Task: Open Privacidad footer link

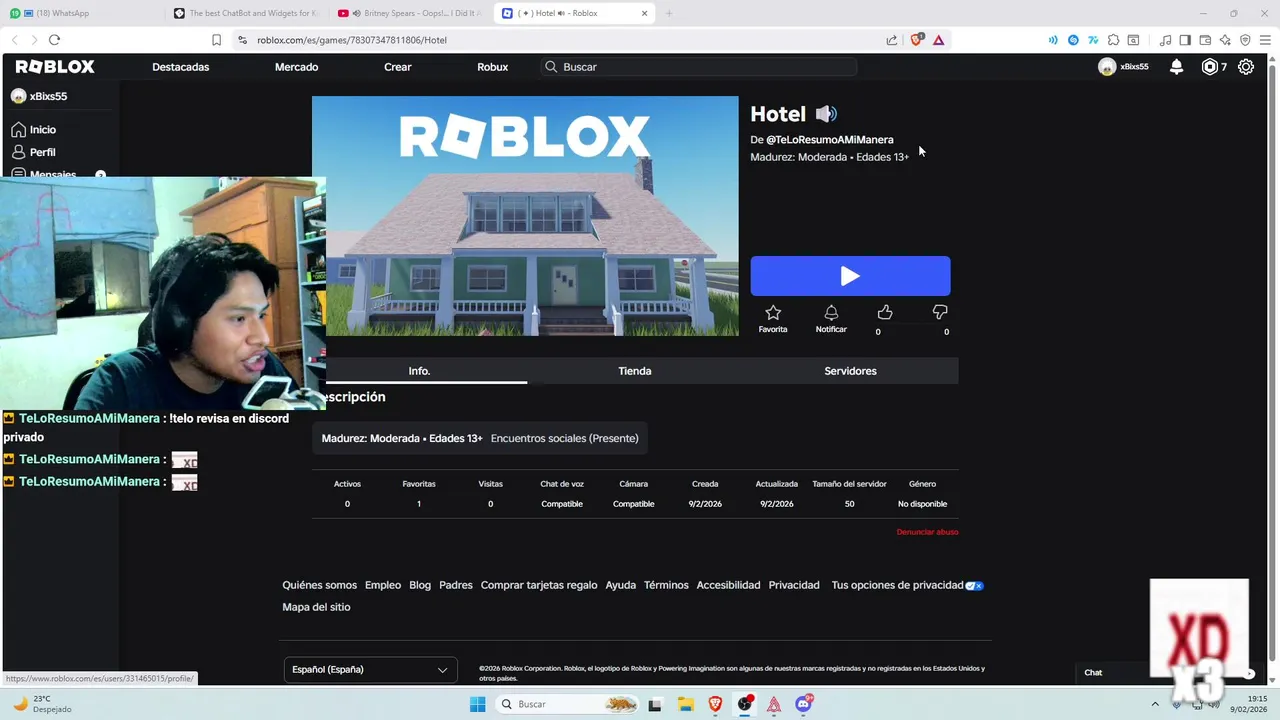Action: (x=794, y=585)
